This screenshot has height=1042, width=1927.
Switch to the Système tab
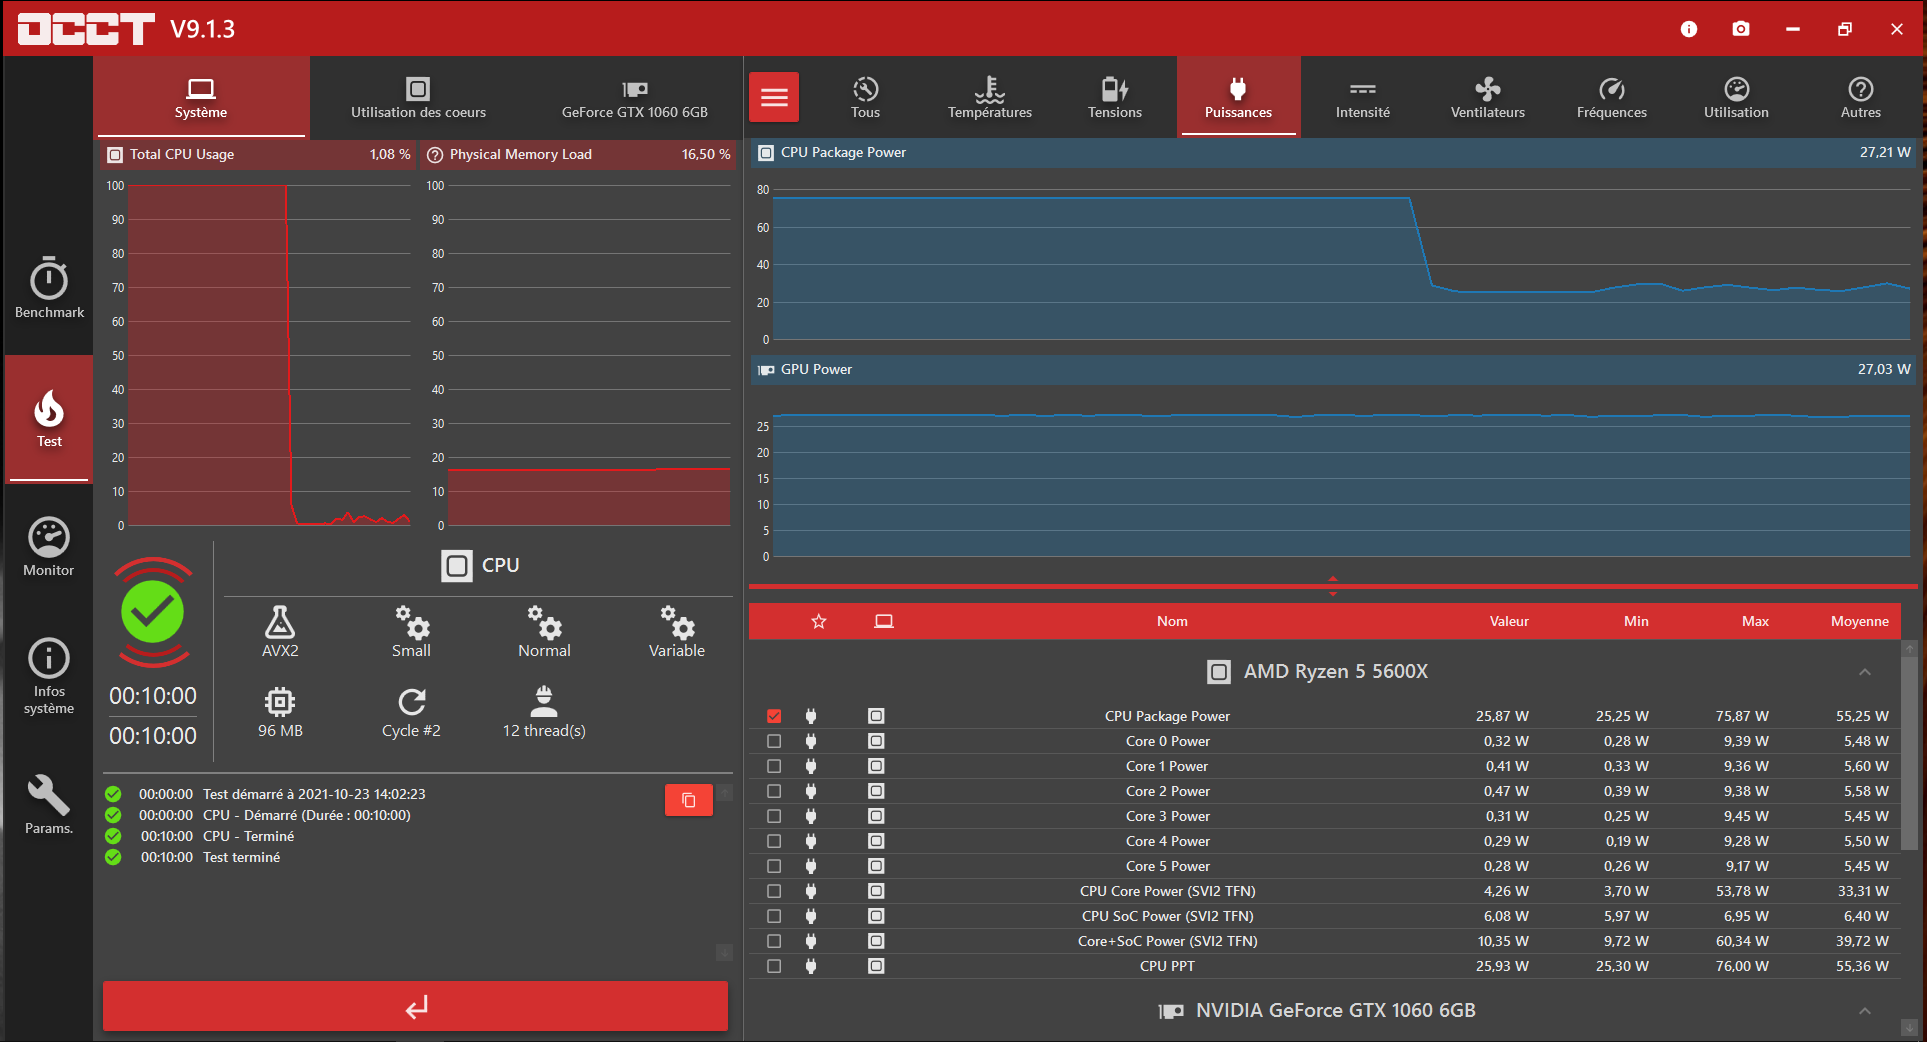tap(201, 97)
